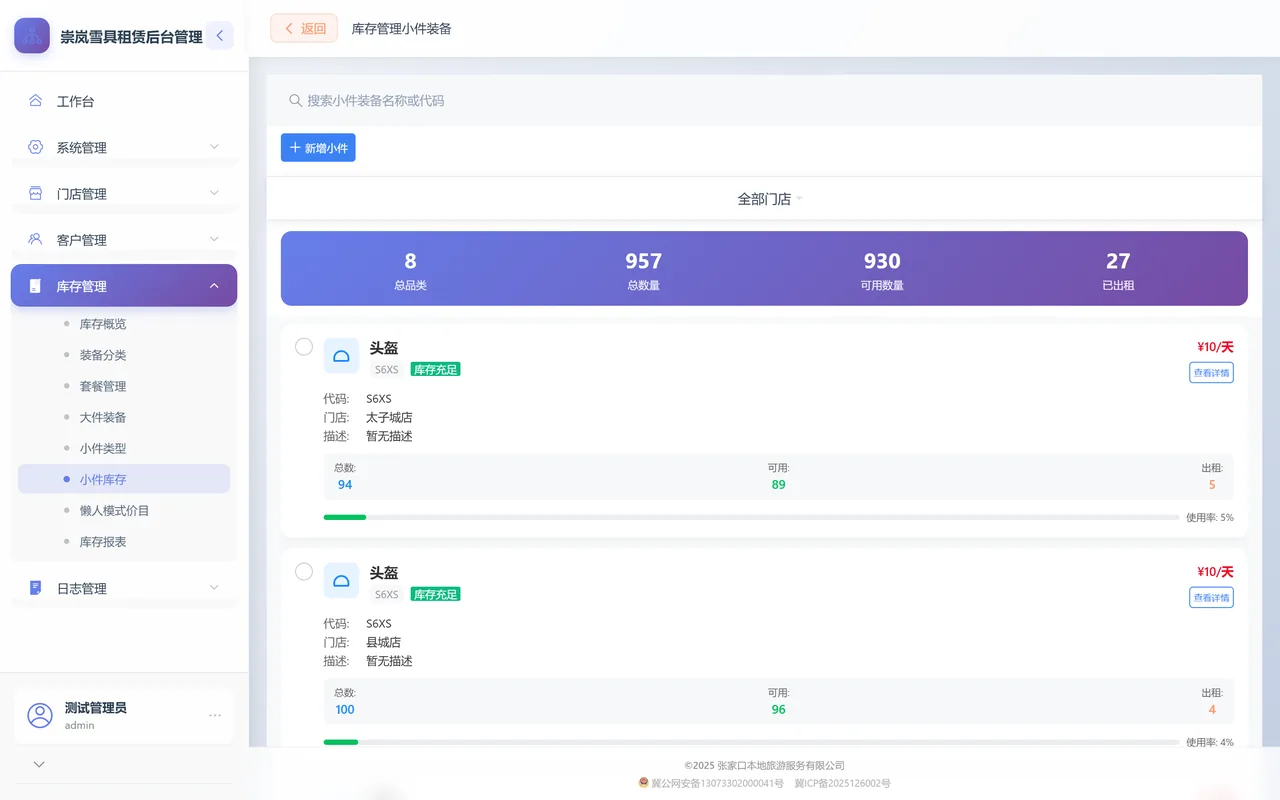
Task: Click the 门店管理 store icon
Action: 36,193
